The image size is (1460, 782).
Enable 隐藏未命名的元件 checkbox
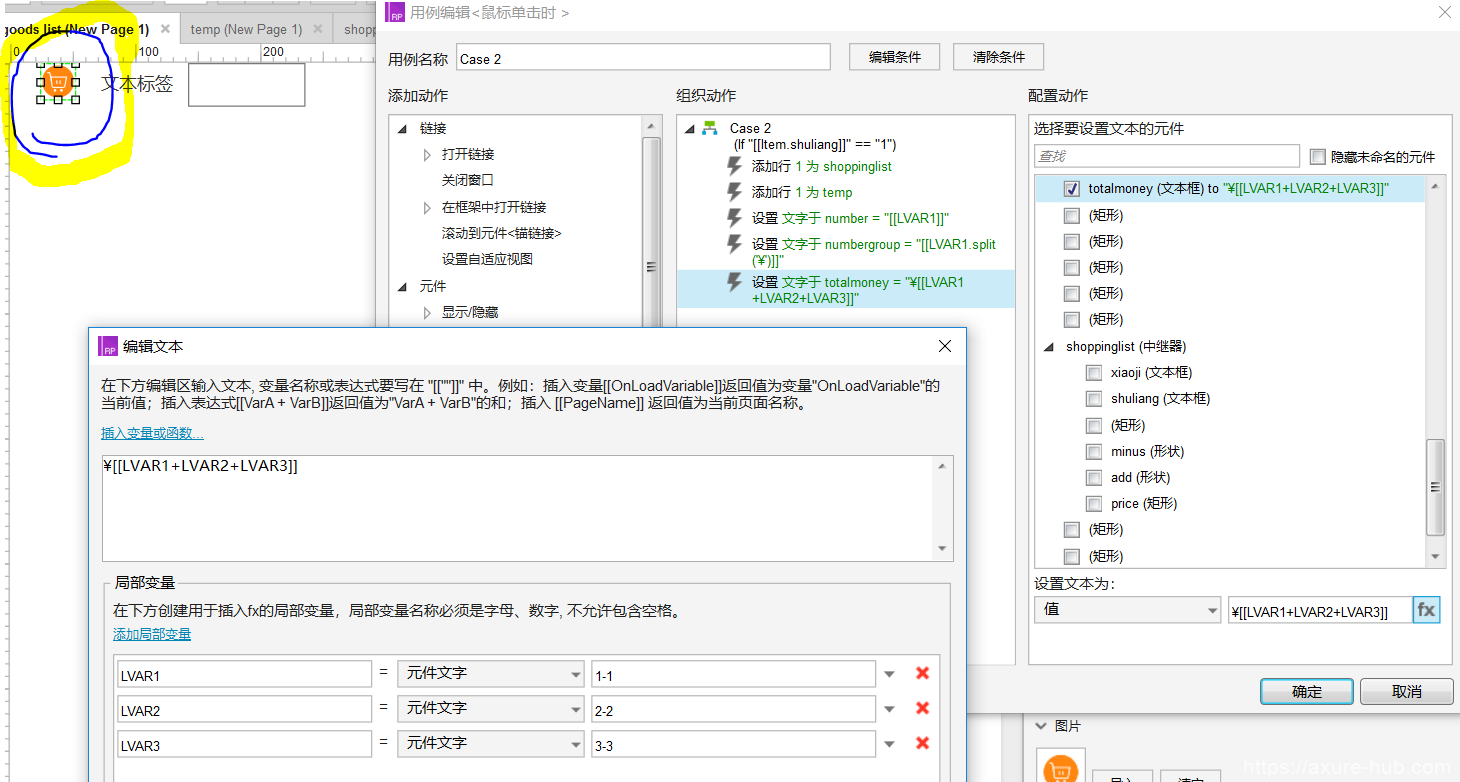(1318, 157)
